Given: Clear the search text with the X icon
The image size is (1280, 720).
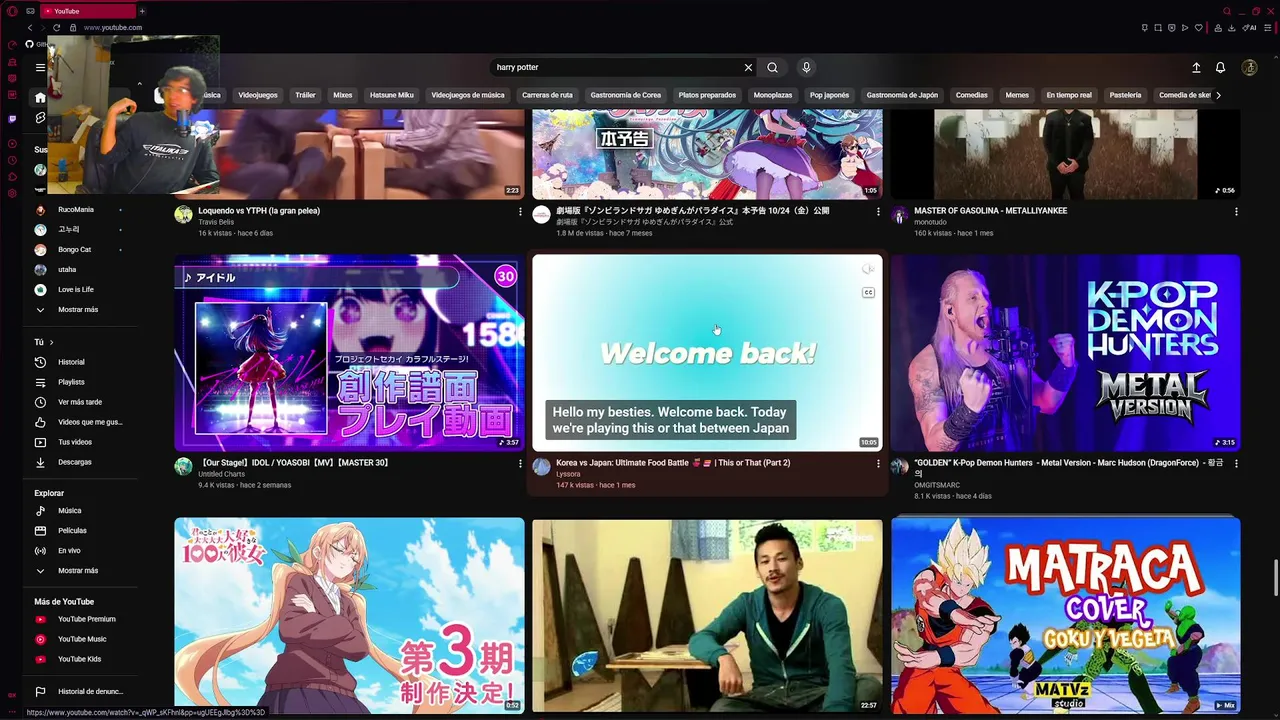Looking at the screenshot, I should [748, 67].
